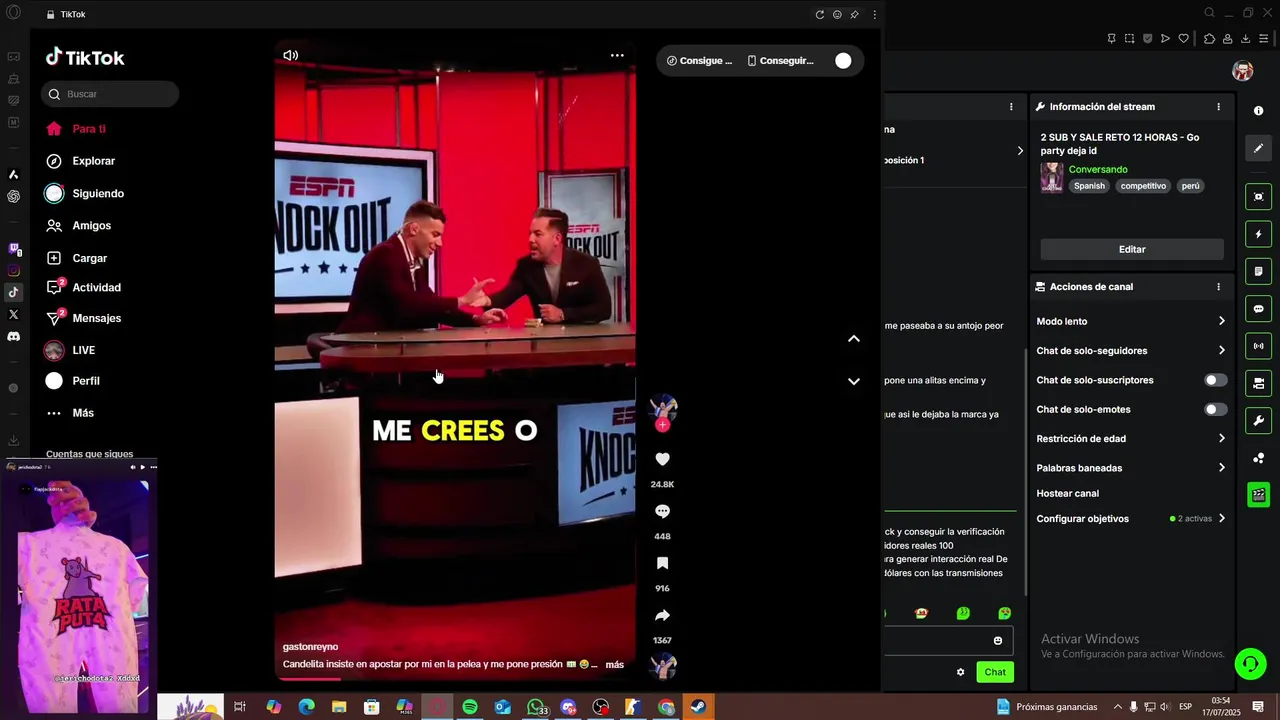This screenshot has width=1280, height=720.
Task: Open Discord in the browser sidebar
Action: pos(13,337)
